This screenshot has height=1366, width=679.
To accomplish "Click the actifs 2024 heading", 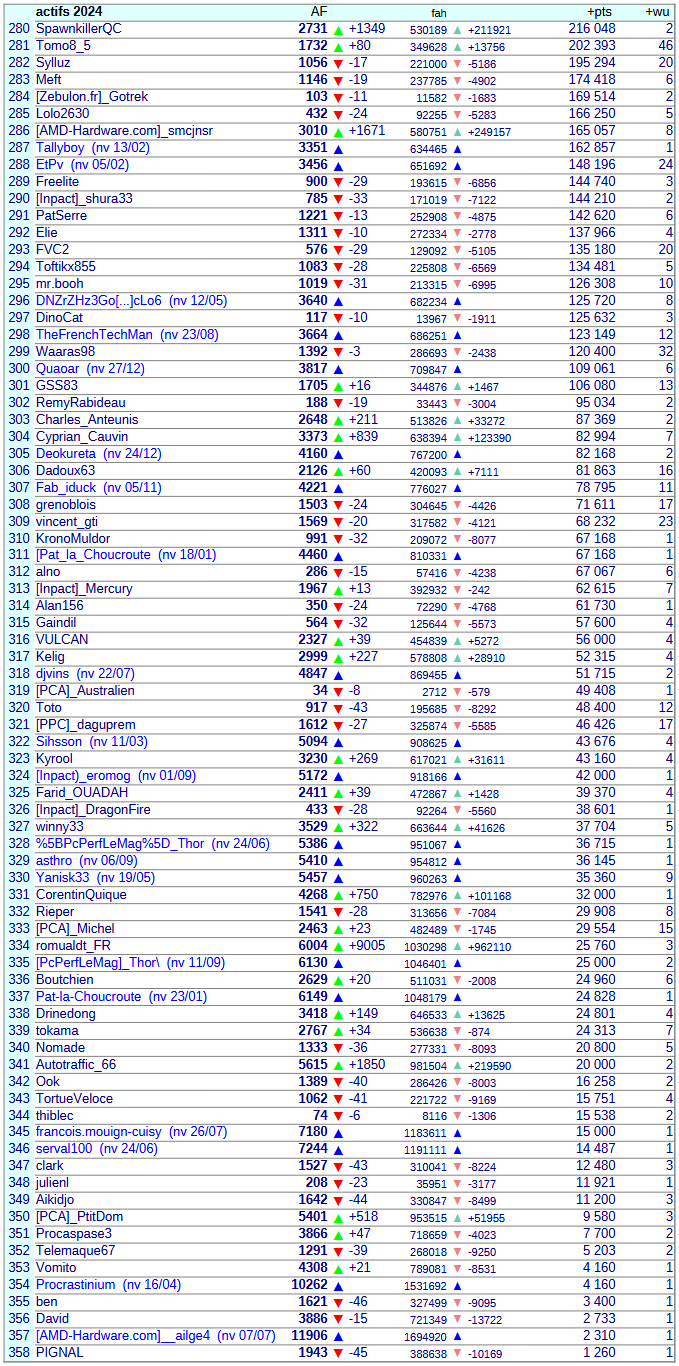I will (x=69, y=11).
